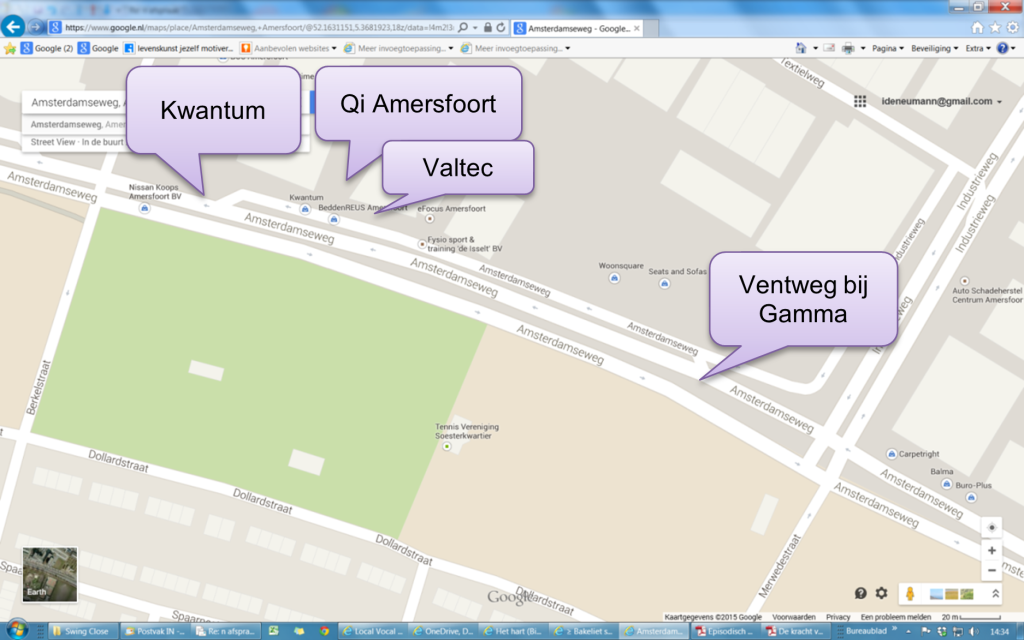Open browser Tools gear icon

(1012, 27)
